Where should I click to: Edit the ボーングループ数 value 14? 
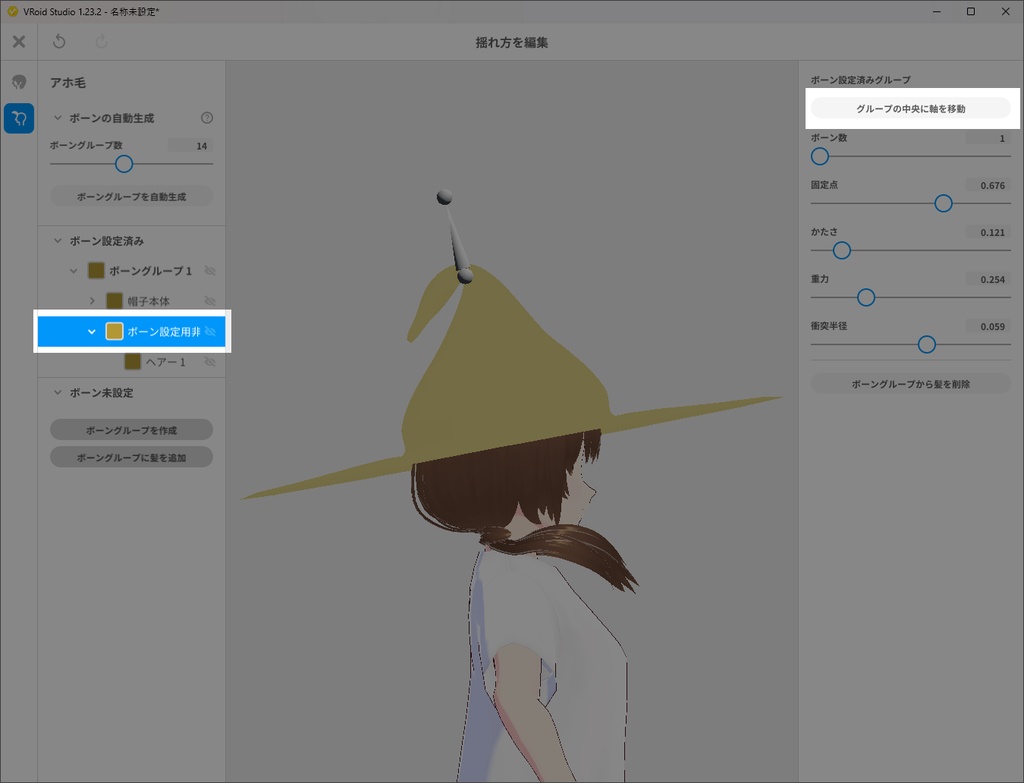tap(190, 146)
